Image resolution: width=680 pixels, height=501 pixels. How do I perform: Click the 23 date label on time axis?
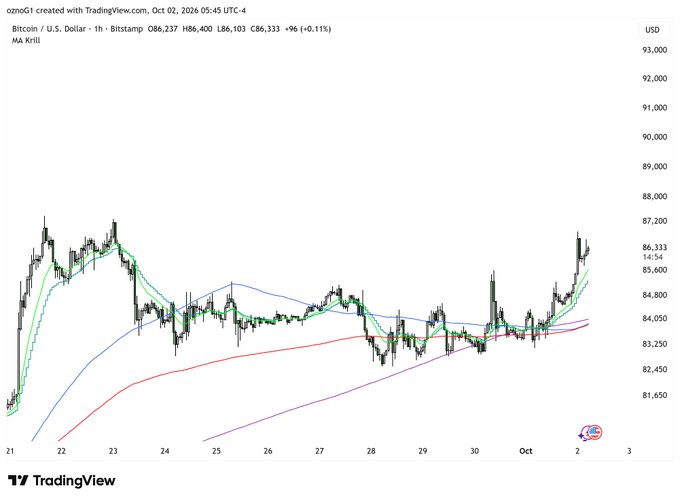[x=113, y=451]
